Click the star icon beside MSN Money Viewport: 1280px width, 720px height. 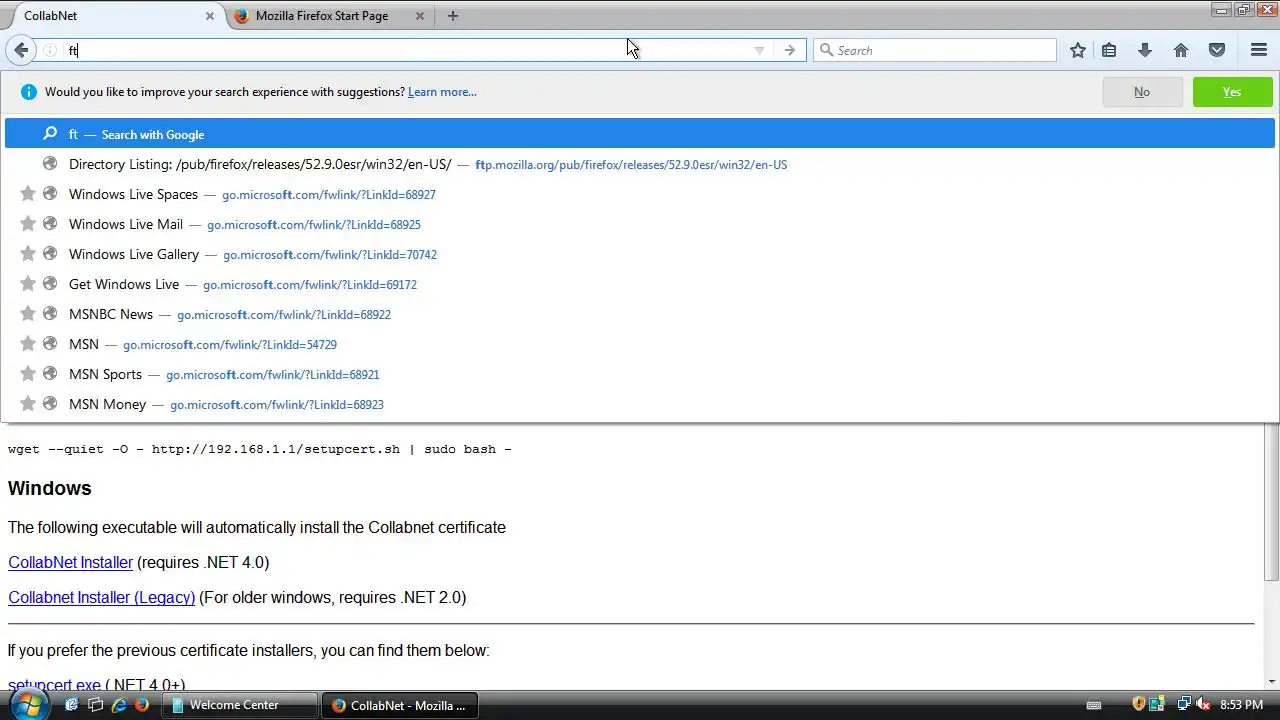pos(28,404)
